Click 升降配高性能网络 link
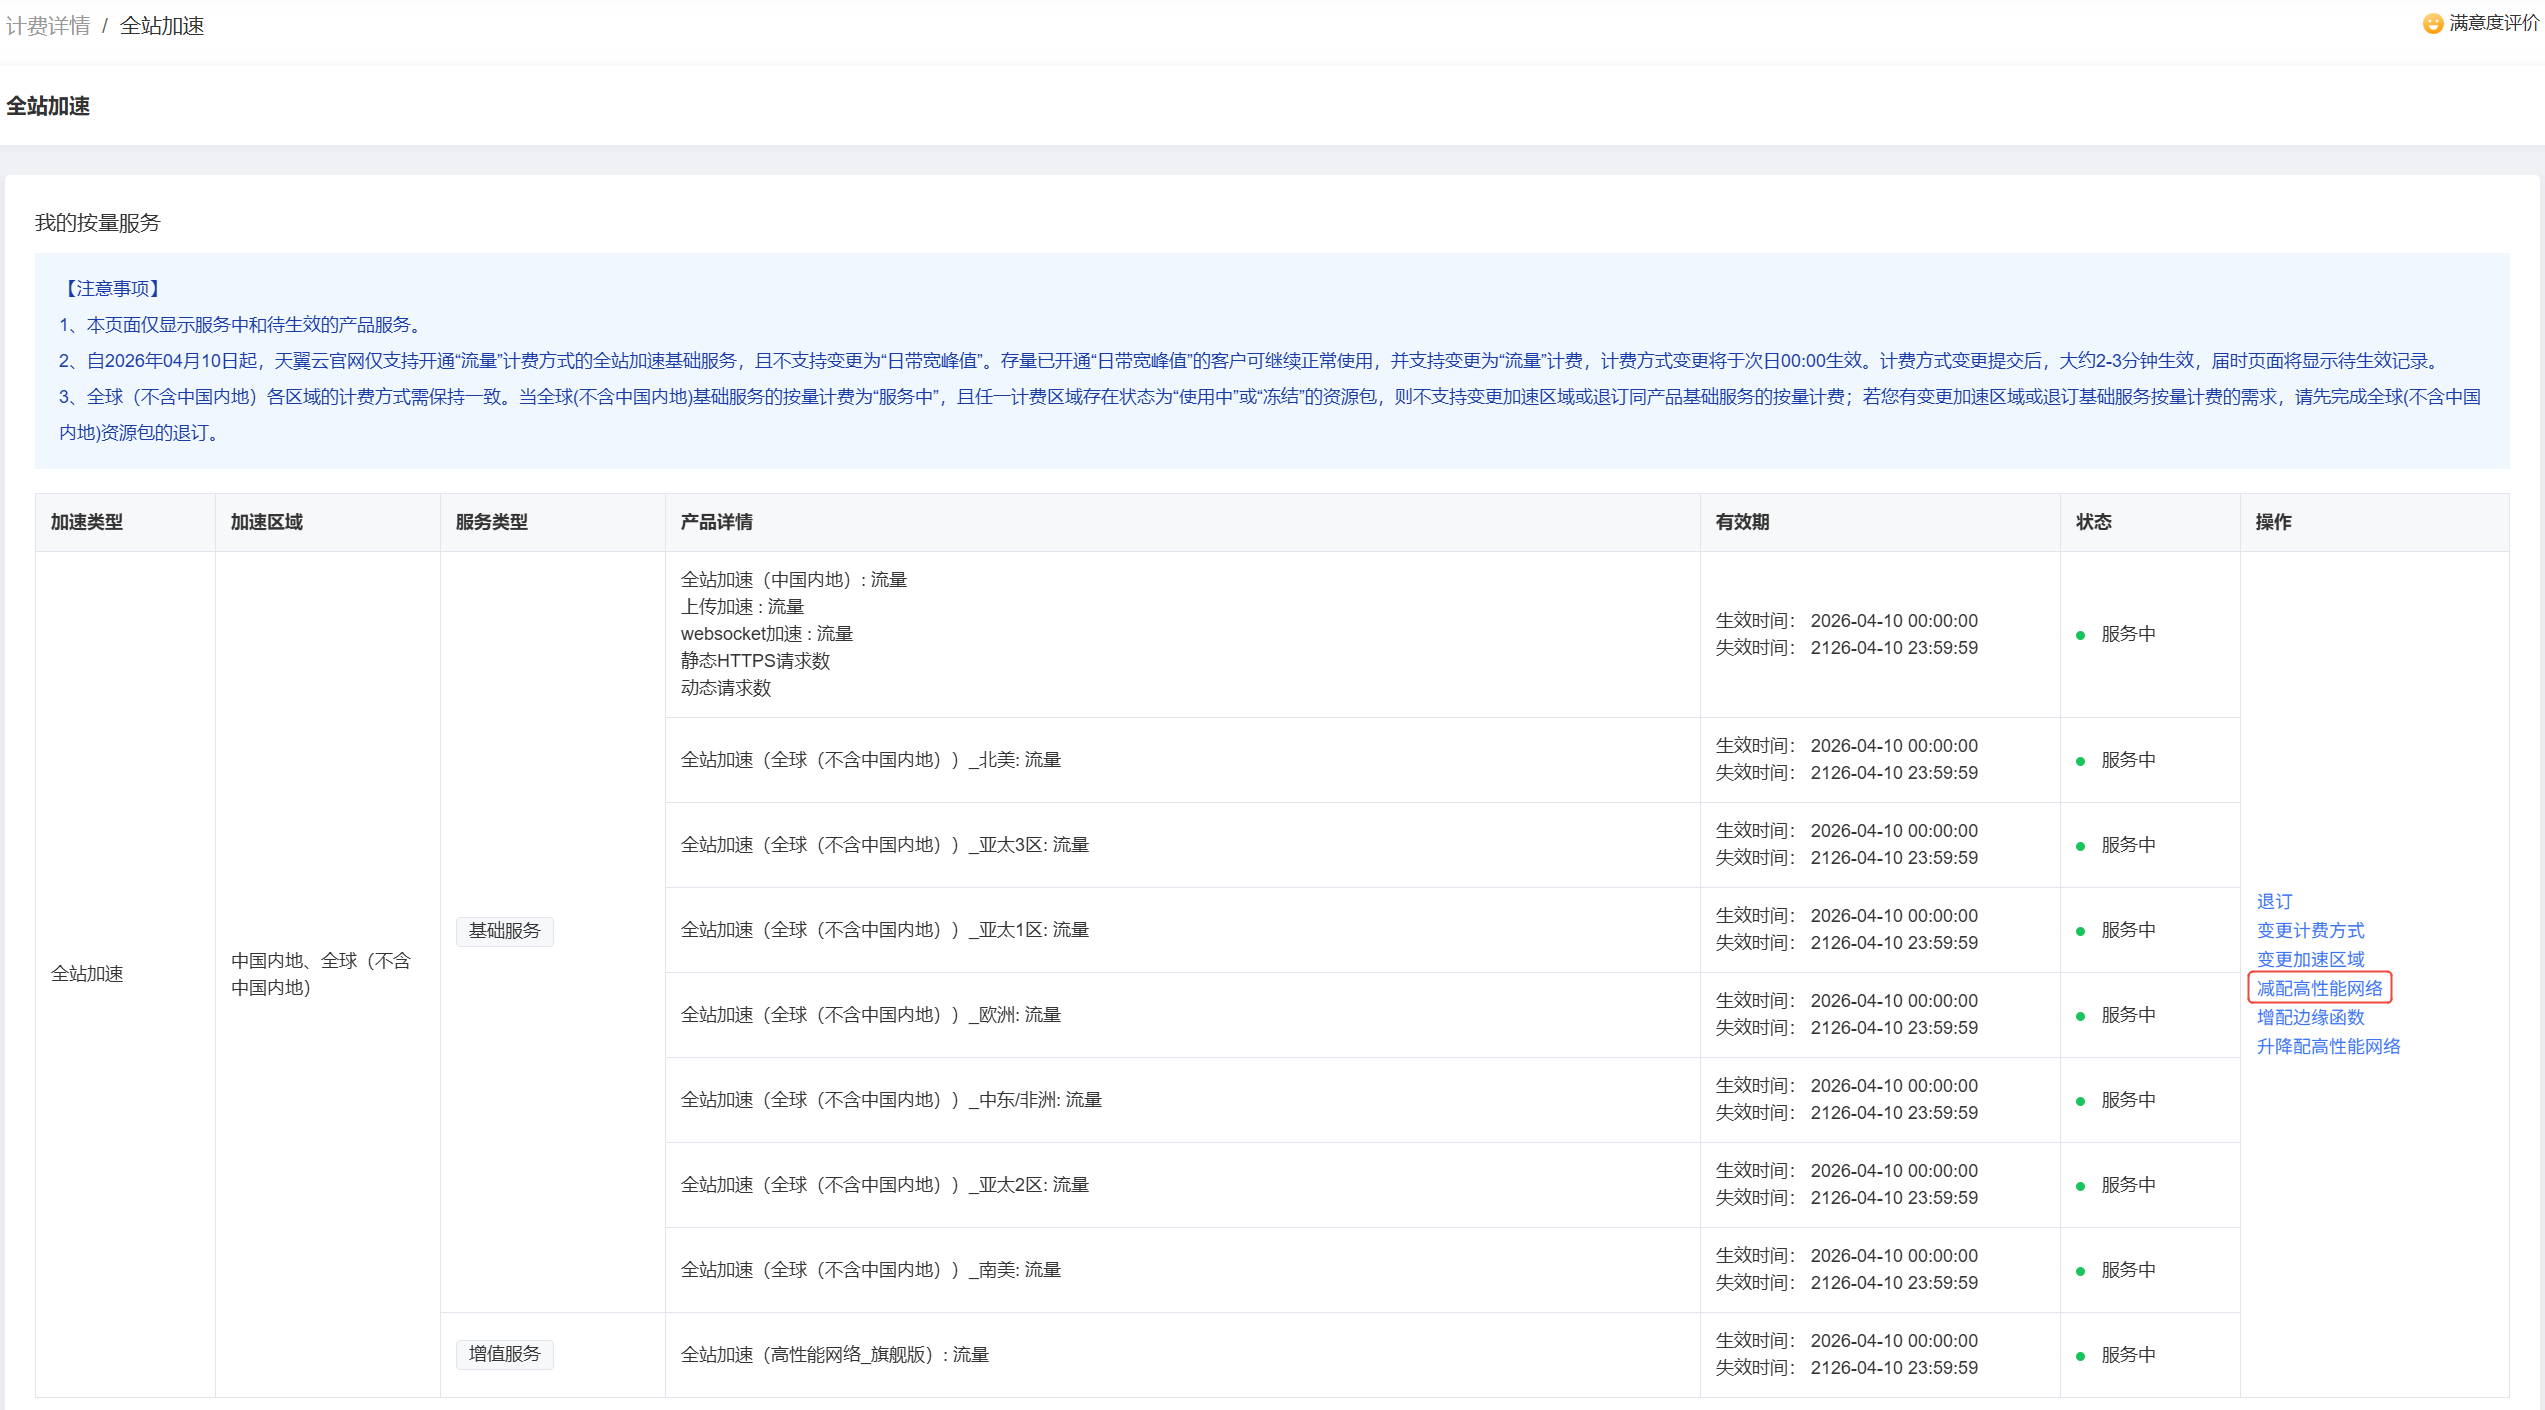 2328,1046
